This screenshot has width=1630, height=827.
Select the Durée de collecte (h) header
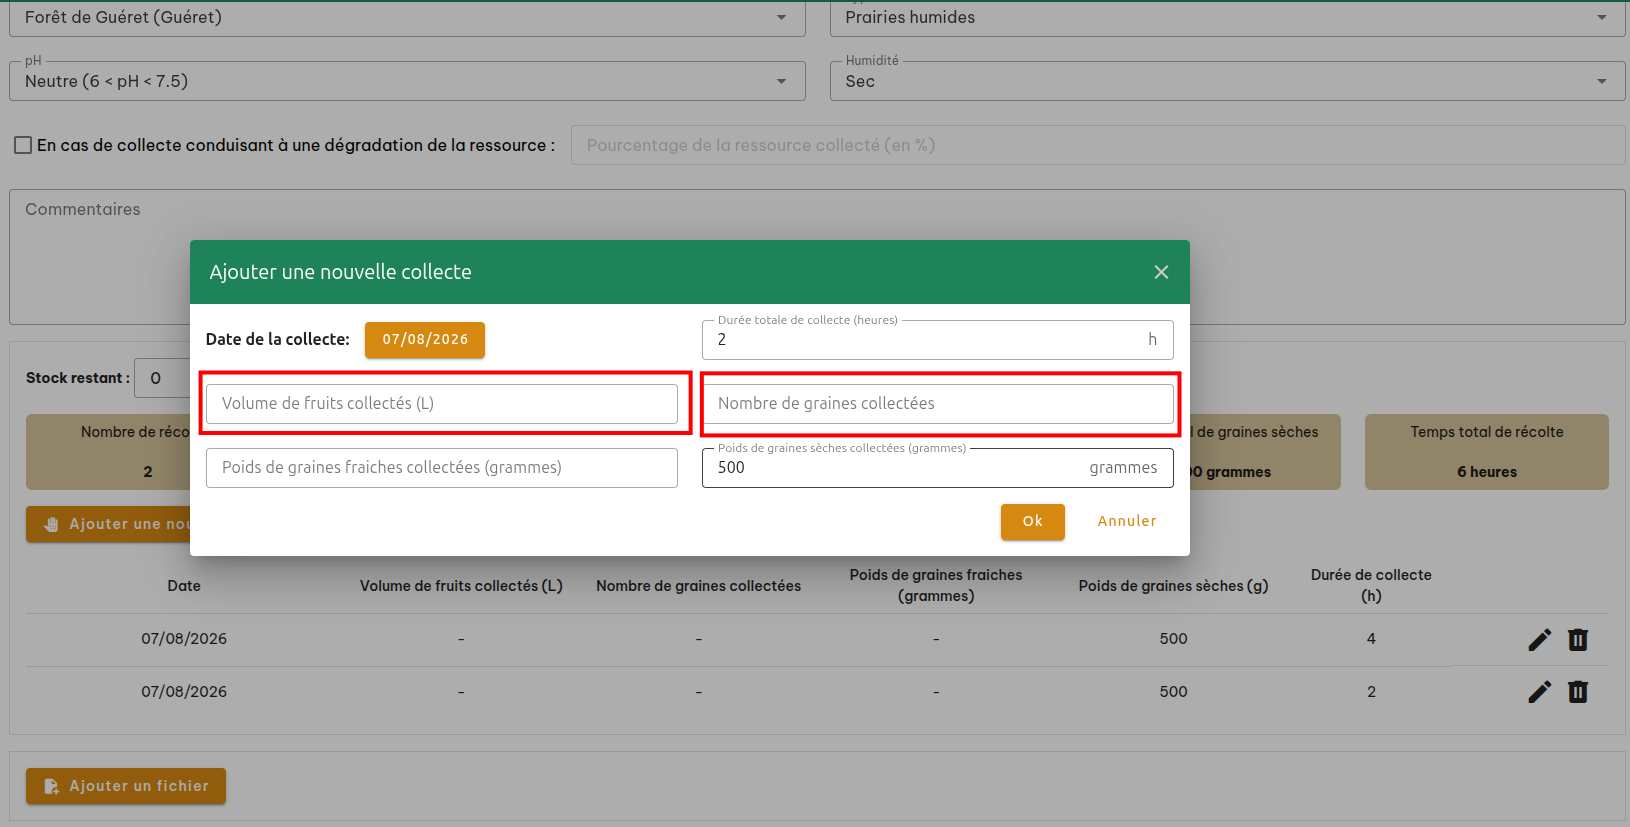(1371, 585)
